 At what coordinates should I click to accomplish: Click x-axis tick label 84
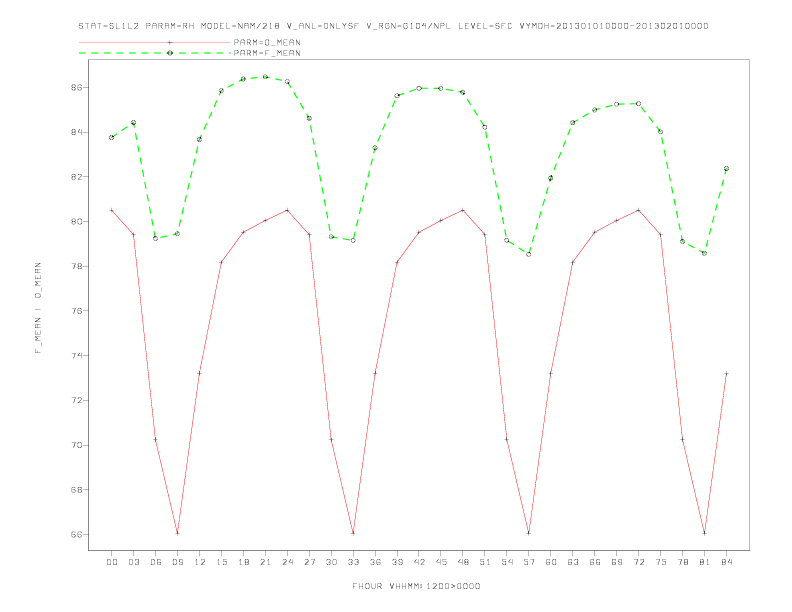click(726, 562)
